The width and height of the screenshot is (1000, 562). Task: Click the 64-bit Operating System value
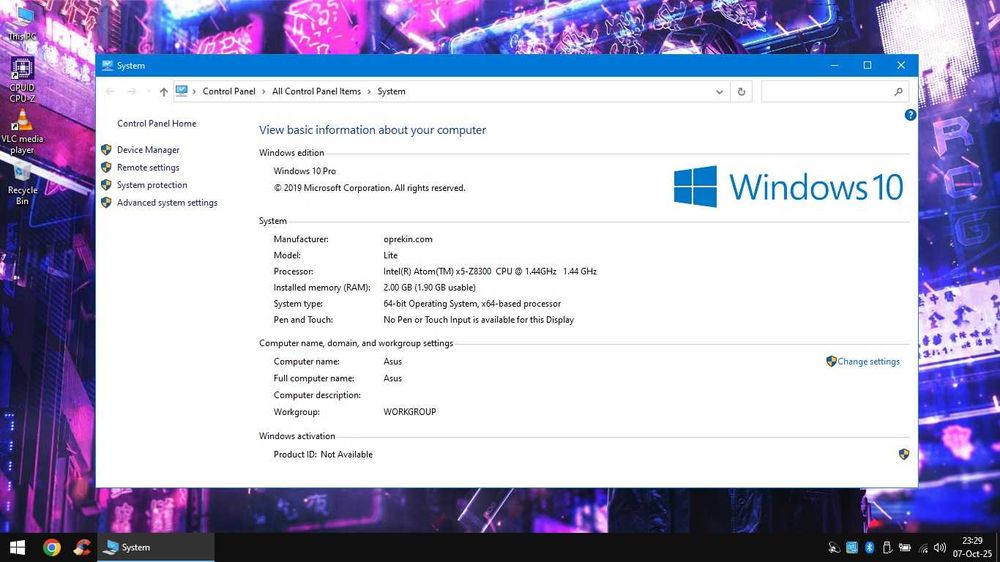pyautogui.click(x=472, y=304)
